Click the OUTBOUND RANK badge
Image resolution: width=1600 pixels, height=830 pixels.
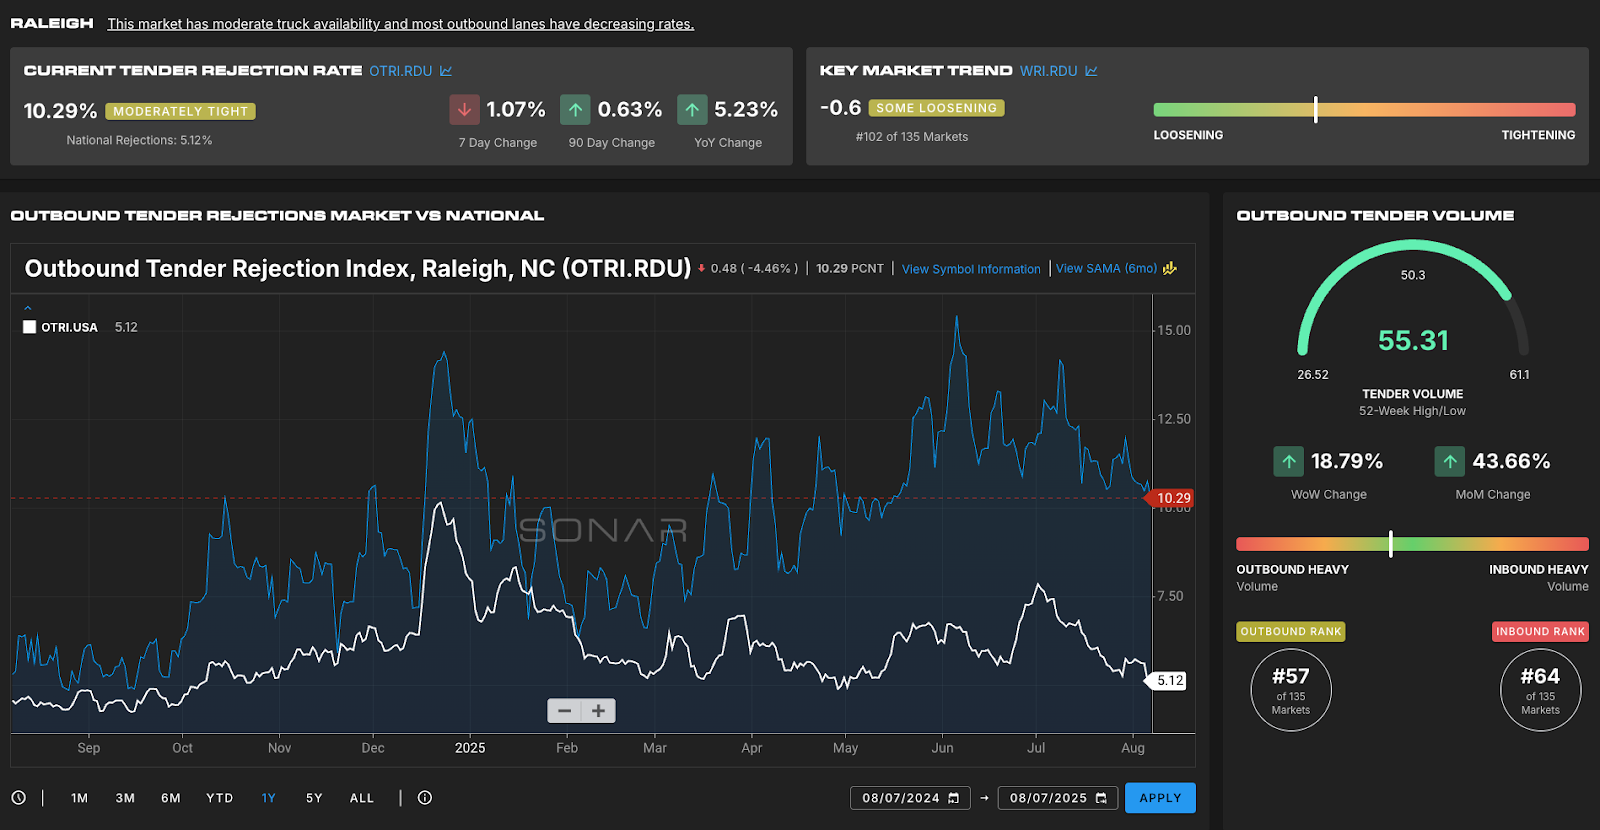pyautogui.click(x=1291, y=632)
